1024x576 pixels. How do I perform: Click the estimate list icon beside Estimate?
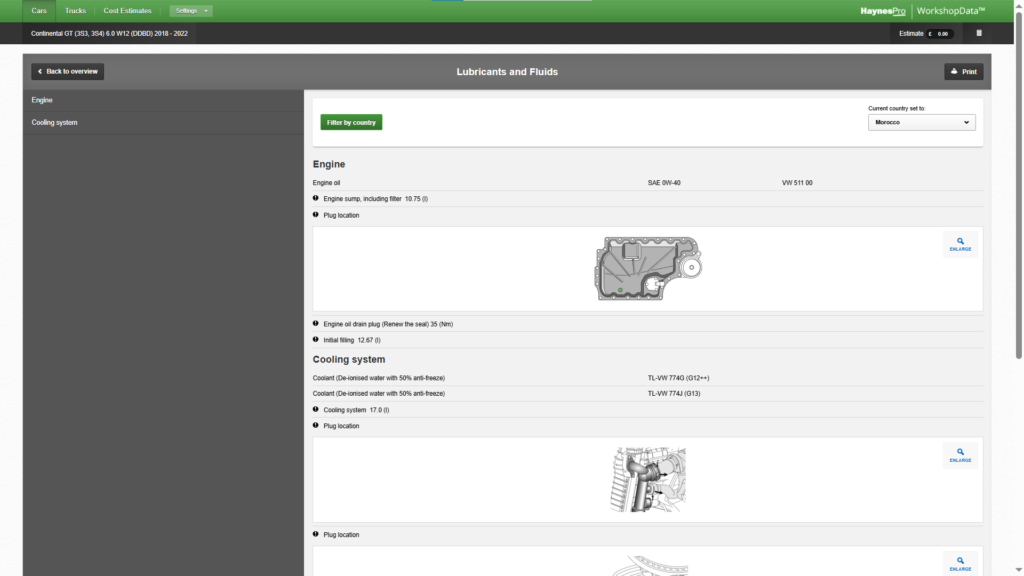(x=979, y=33)
